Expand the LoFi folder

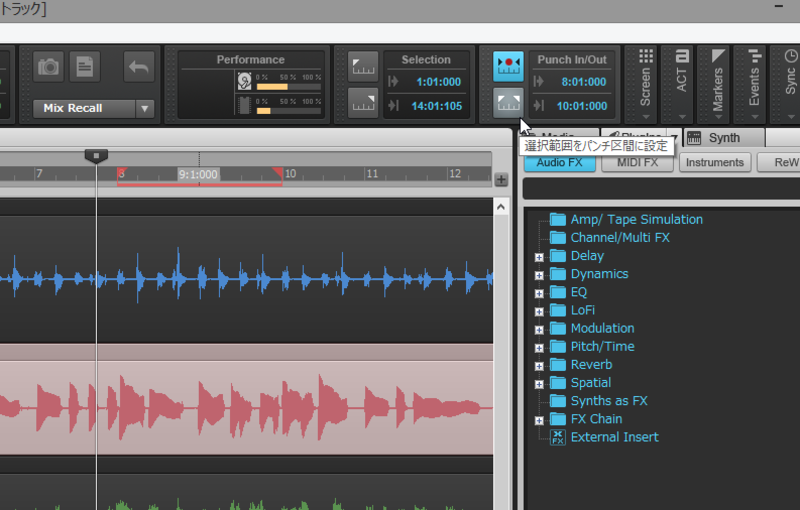click(x=539, y=312)
